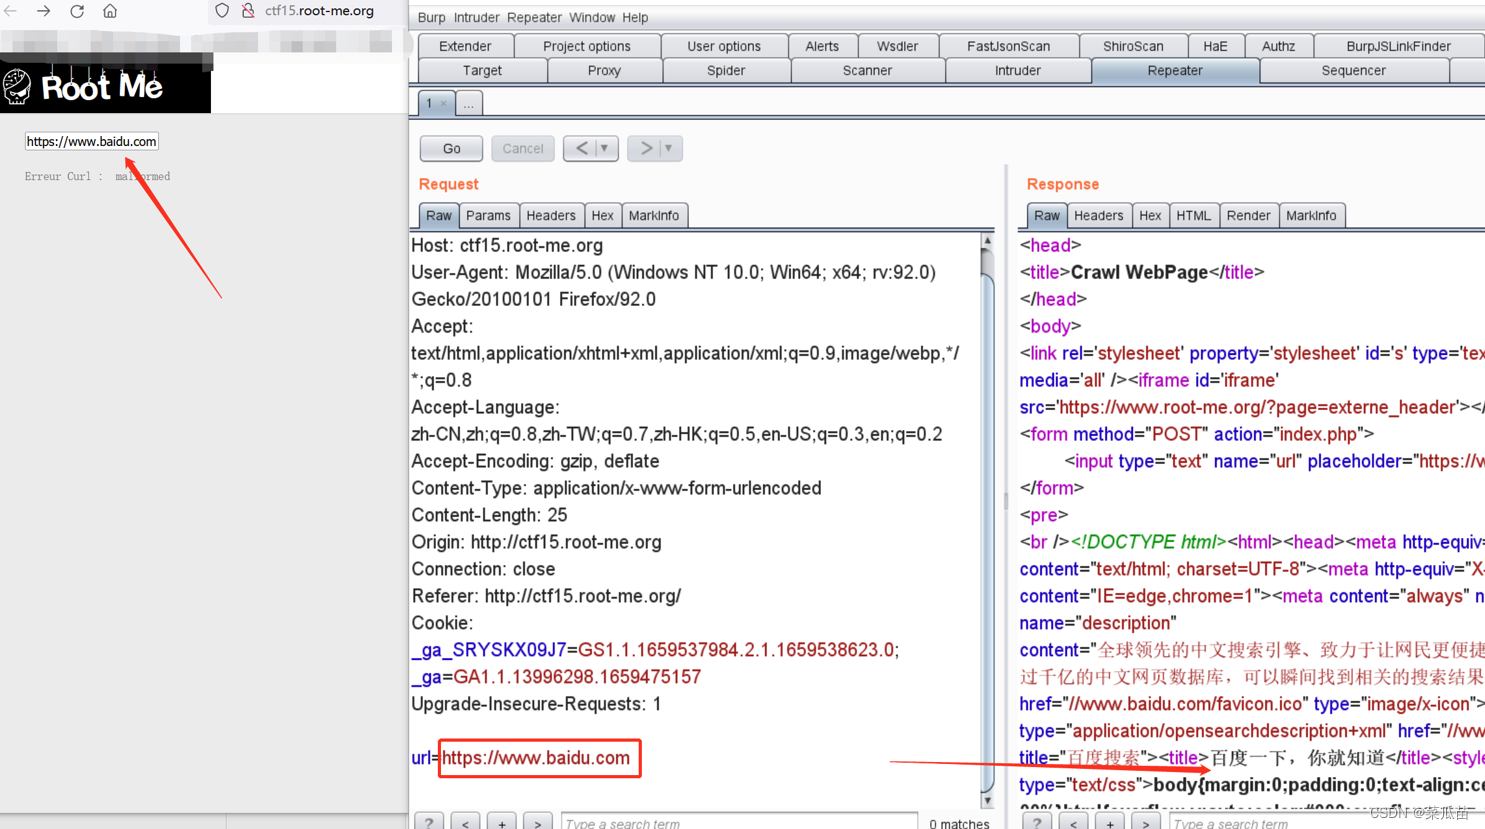Switch to the Wsdler tab
1485x829 pixels.
click(x=897, y=46)
